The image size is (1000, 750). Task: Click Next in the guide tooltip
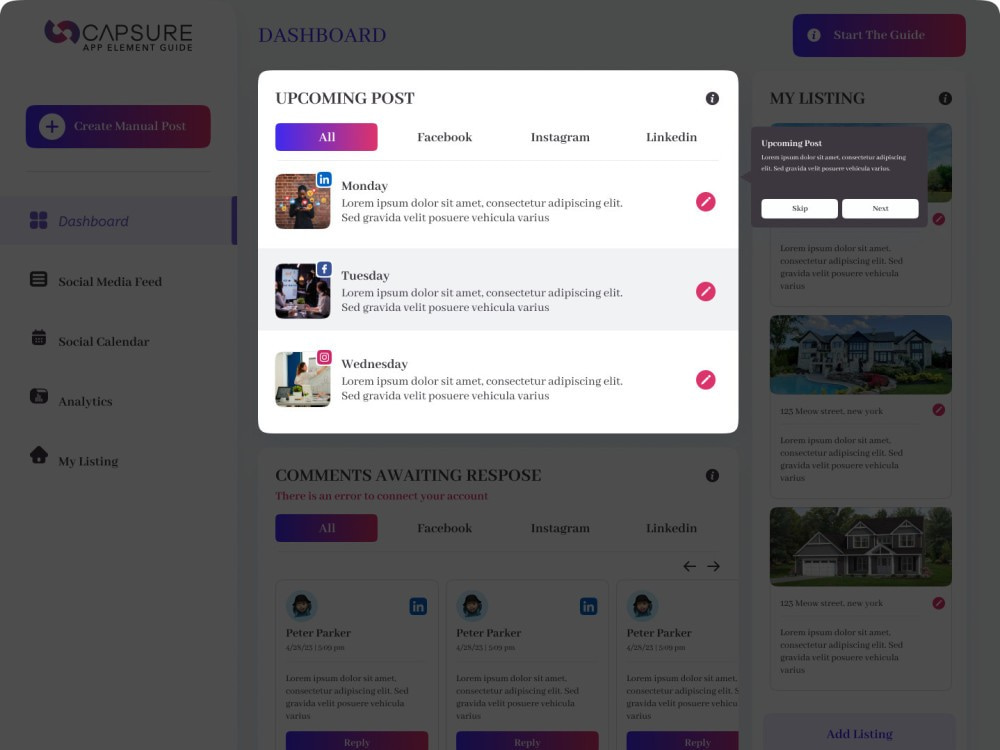(x=880, y=209)
